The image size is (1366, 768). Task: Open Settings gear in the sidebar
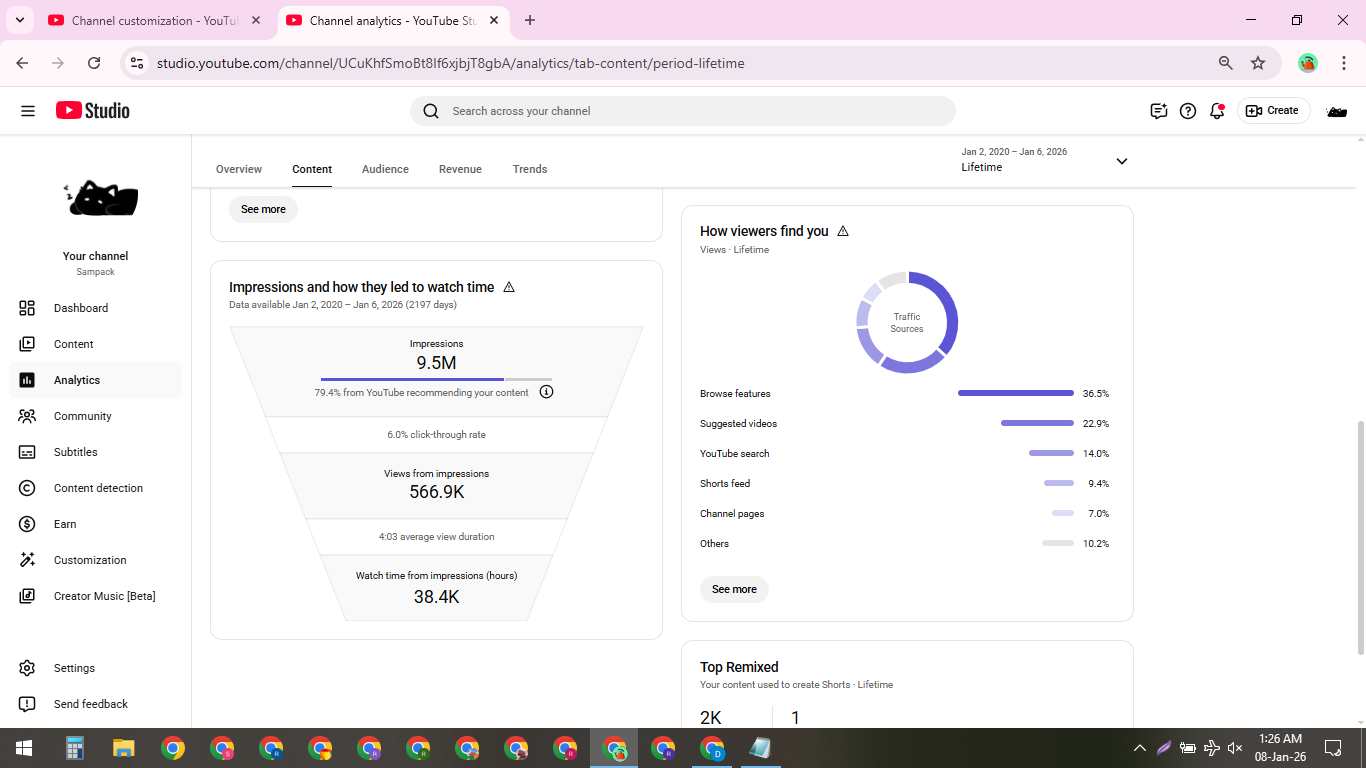27,668
